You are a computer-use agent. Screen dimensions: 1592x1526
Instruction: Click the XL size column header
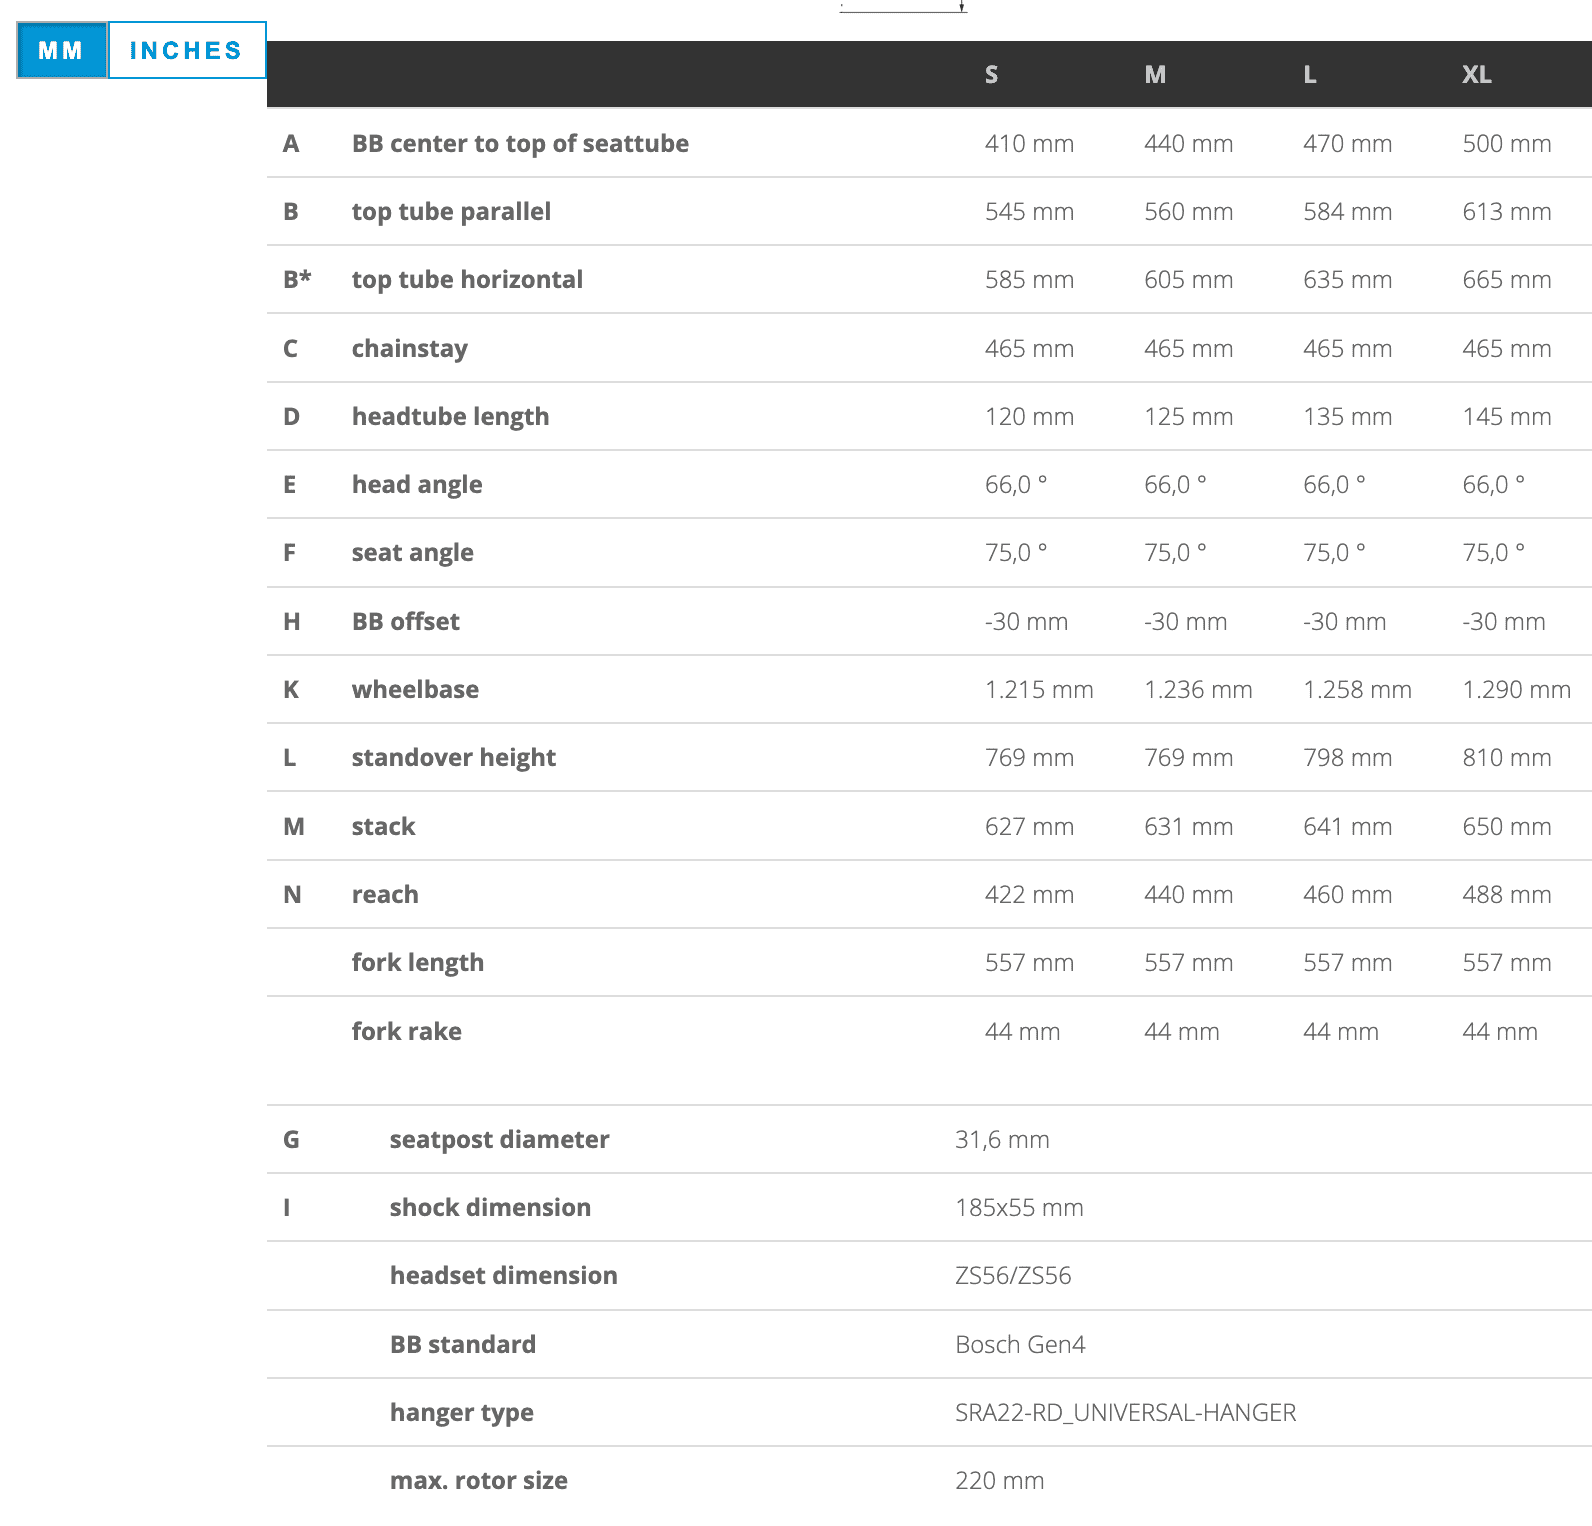point(1476,75)
